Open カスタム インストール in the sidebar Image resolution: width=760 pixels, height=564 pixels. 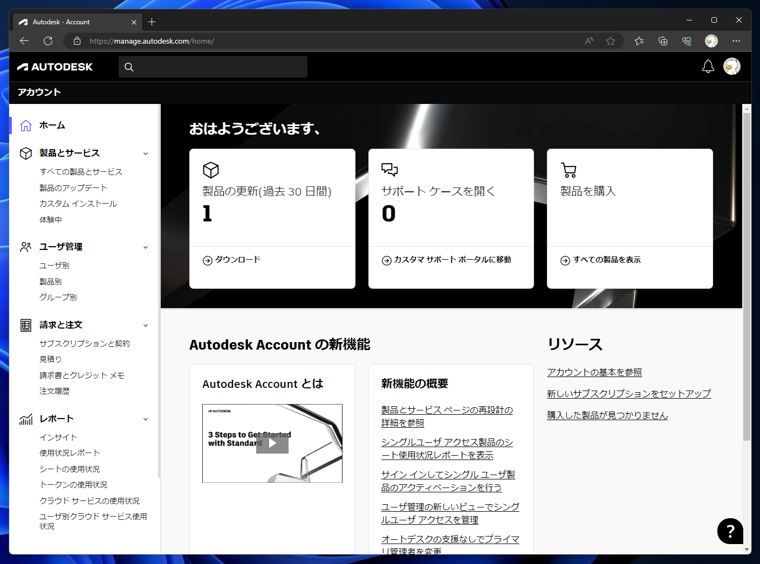point(78,204)
